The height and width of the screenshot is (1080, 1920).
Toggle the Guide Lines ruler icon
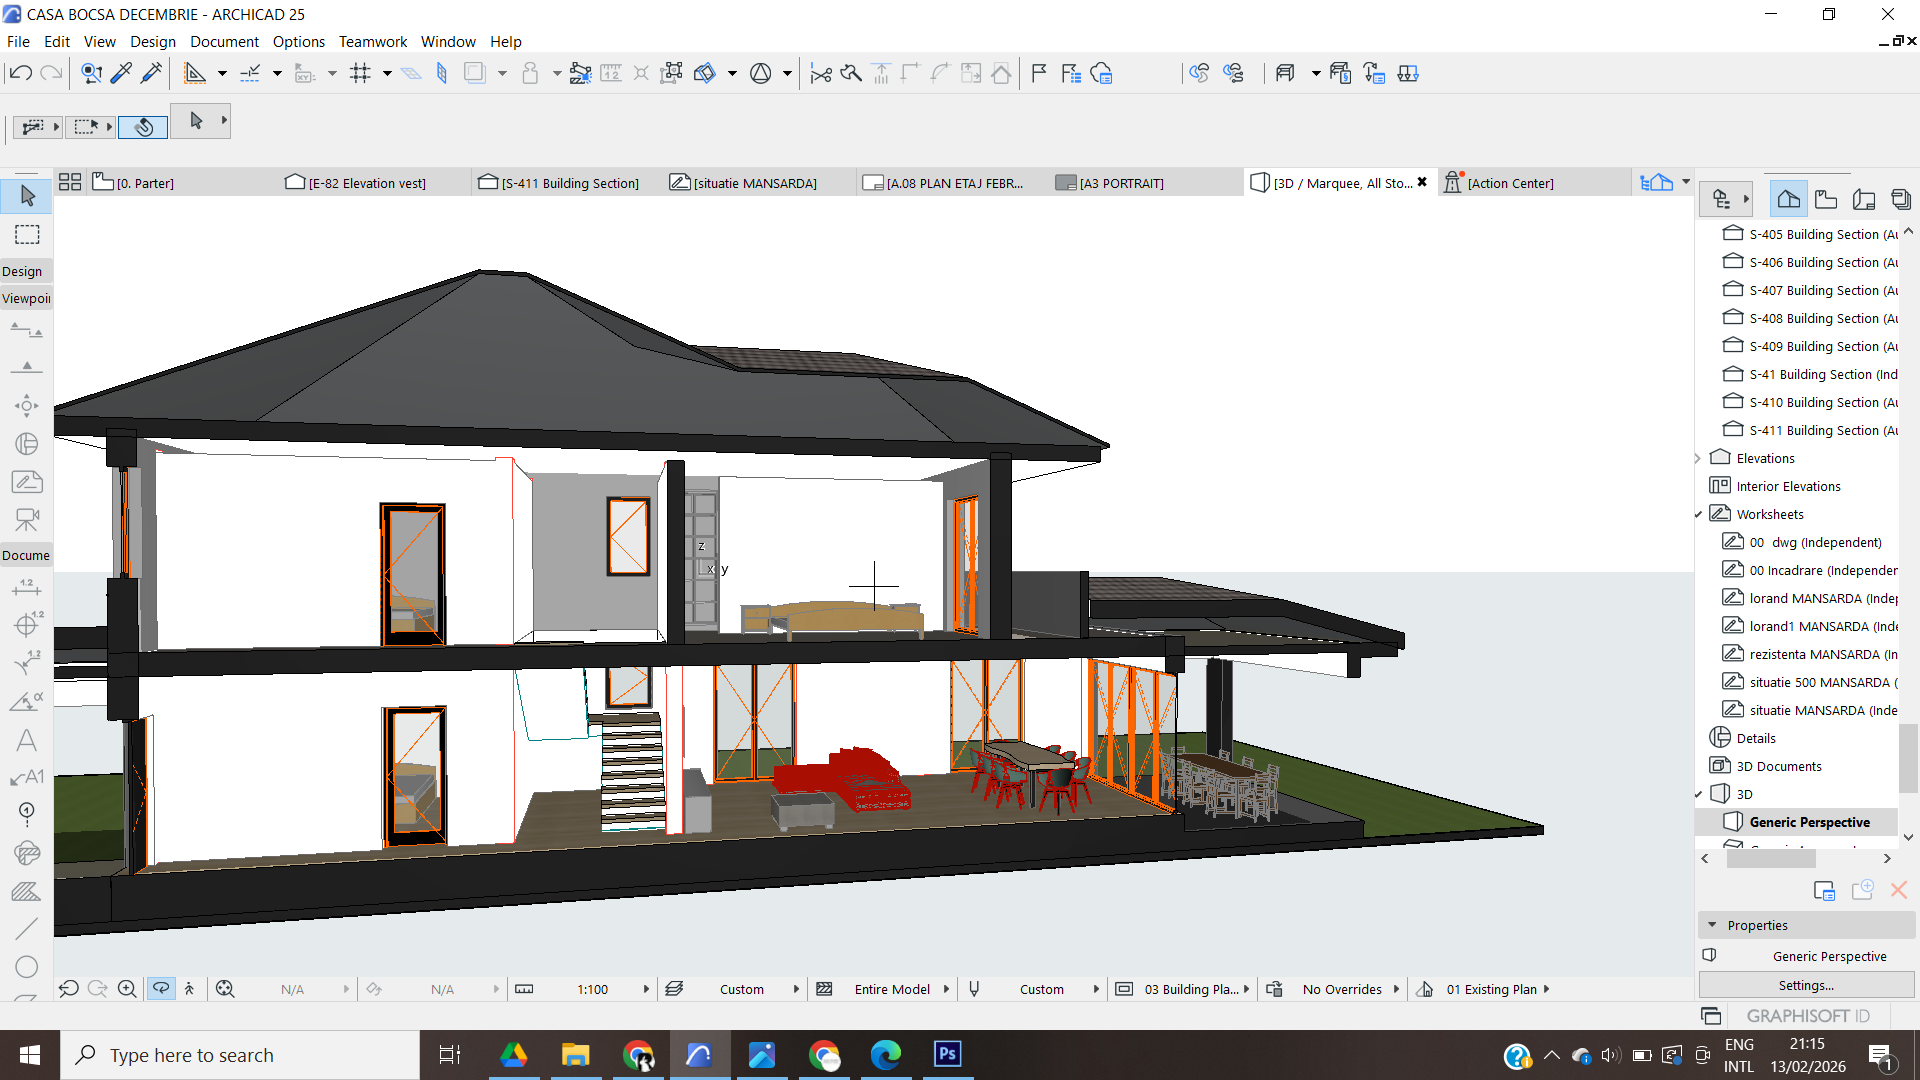[195, 73]
